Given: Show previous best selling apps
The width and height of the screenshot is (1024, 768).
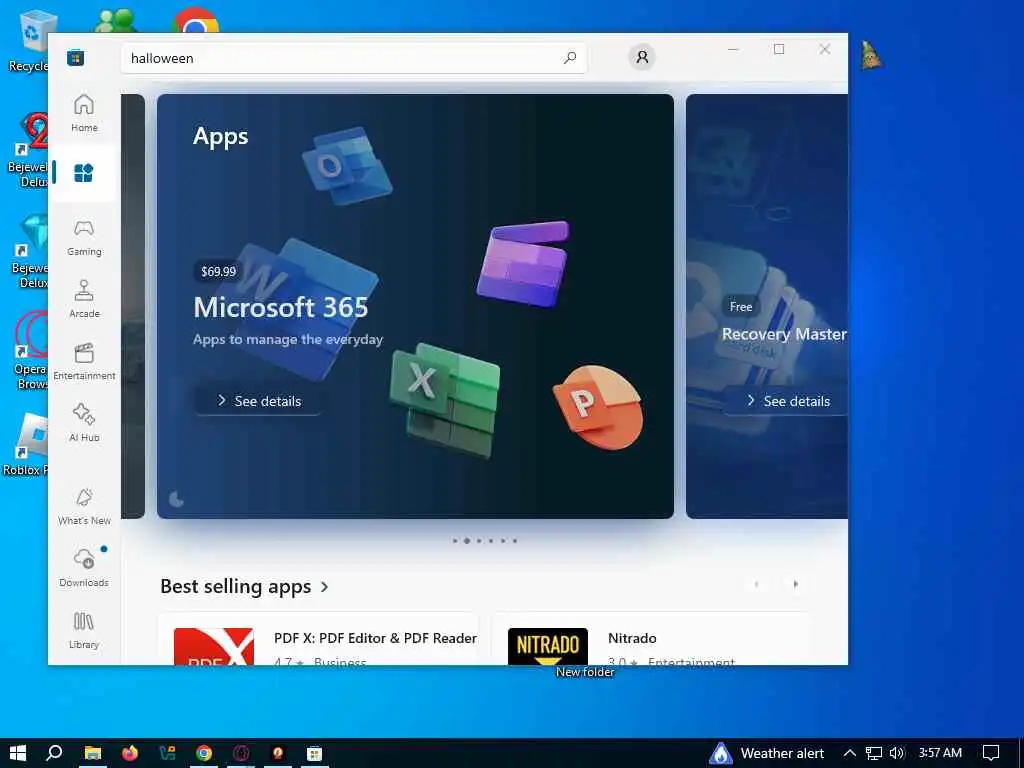Looking at the screenshot, I should 756,584.
